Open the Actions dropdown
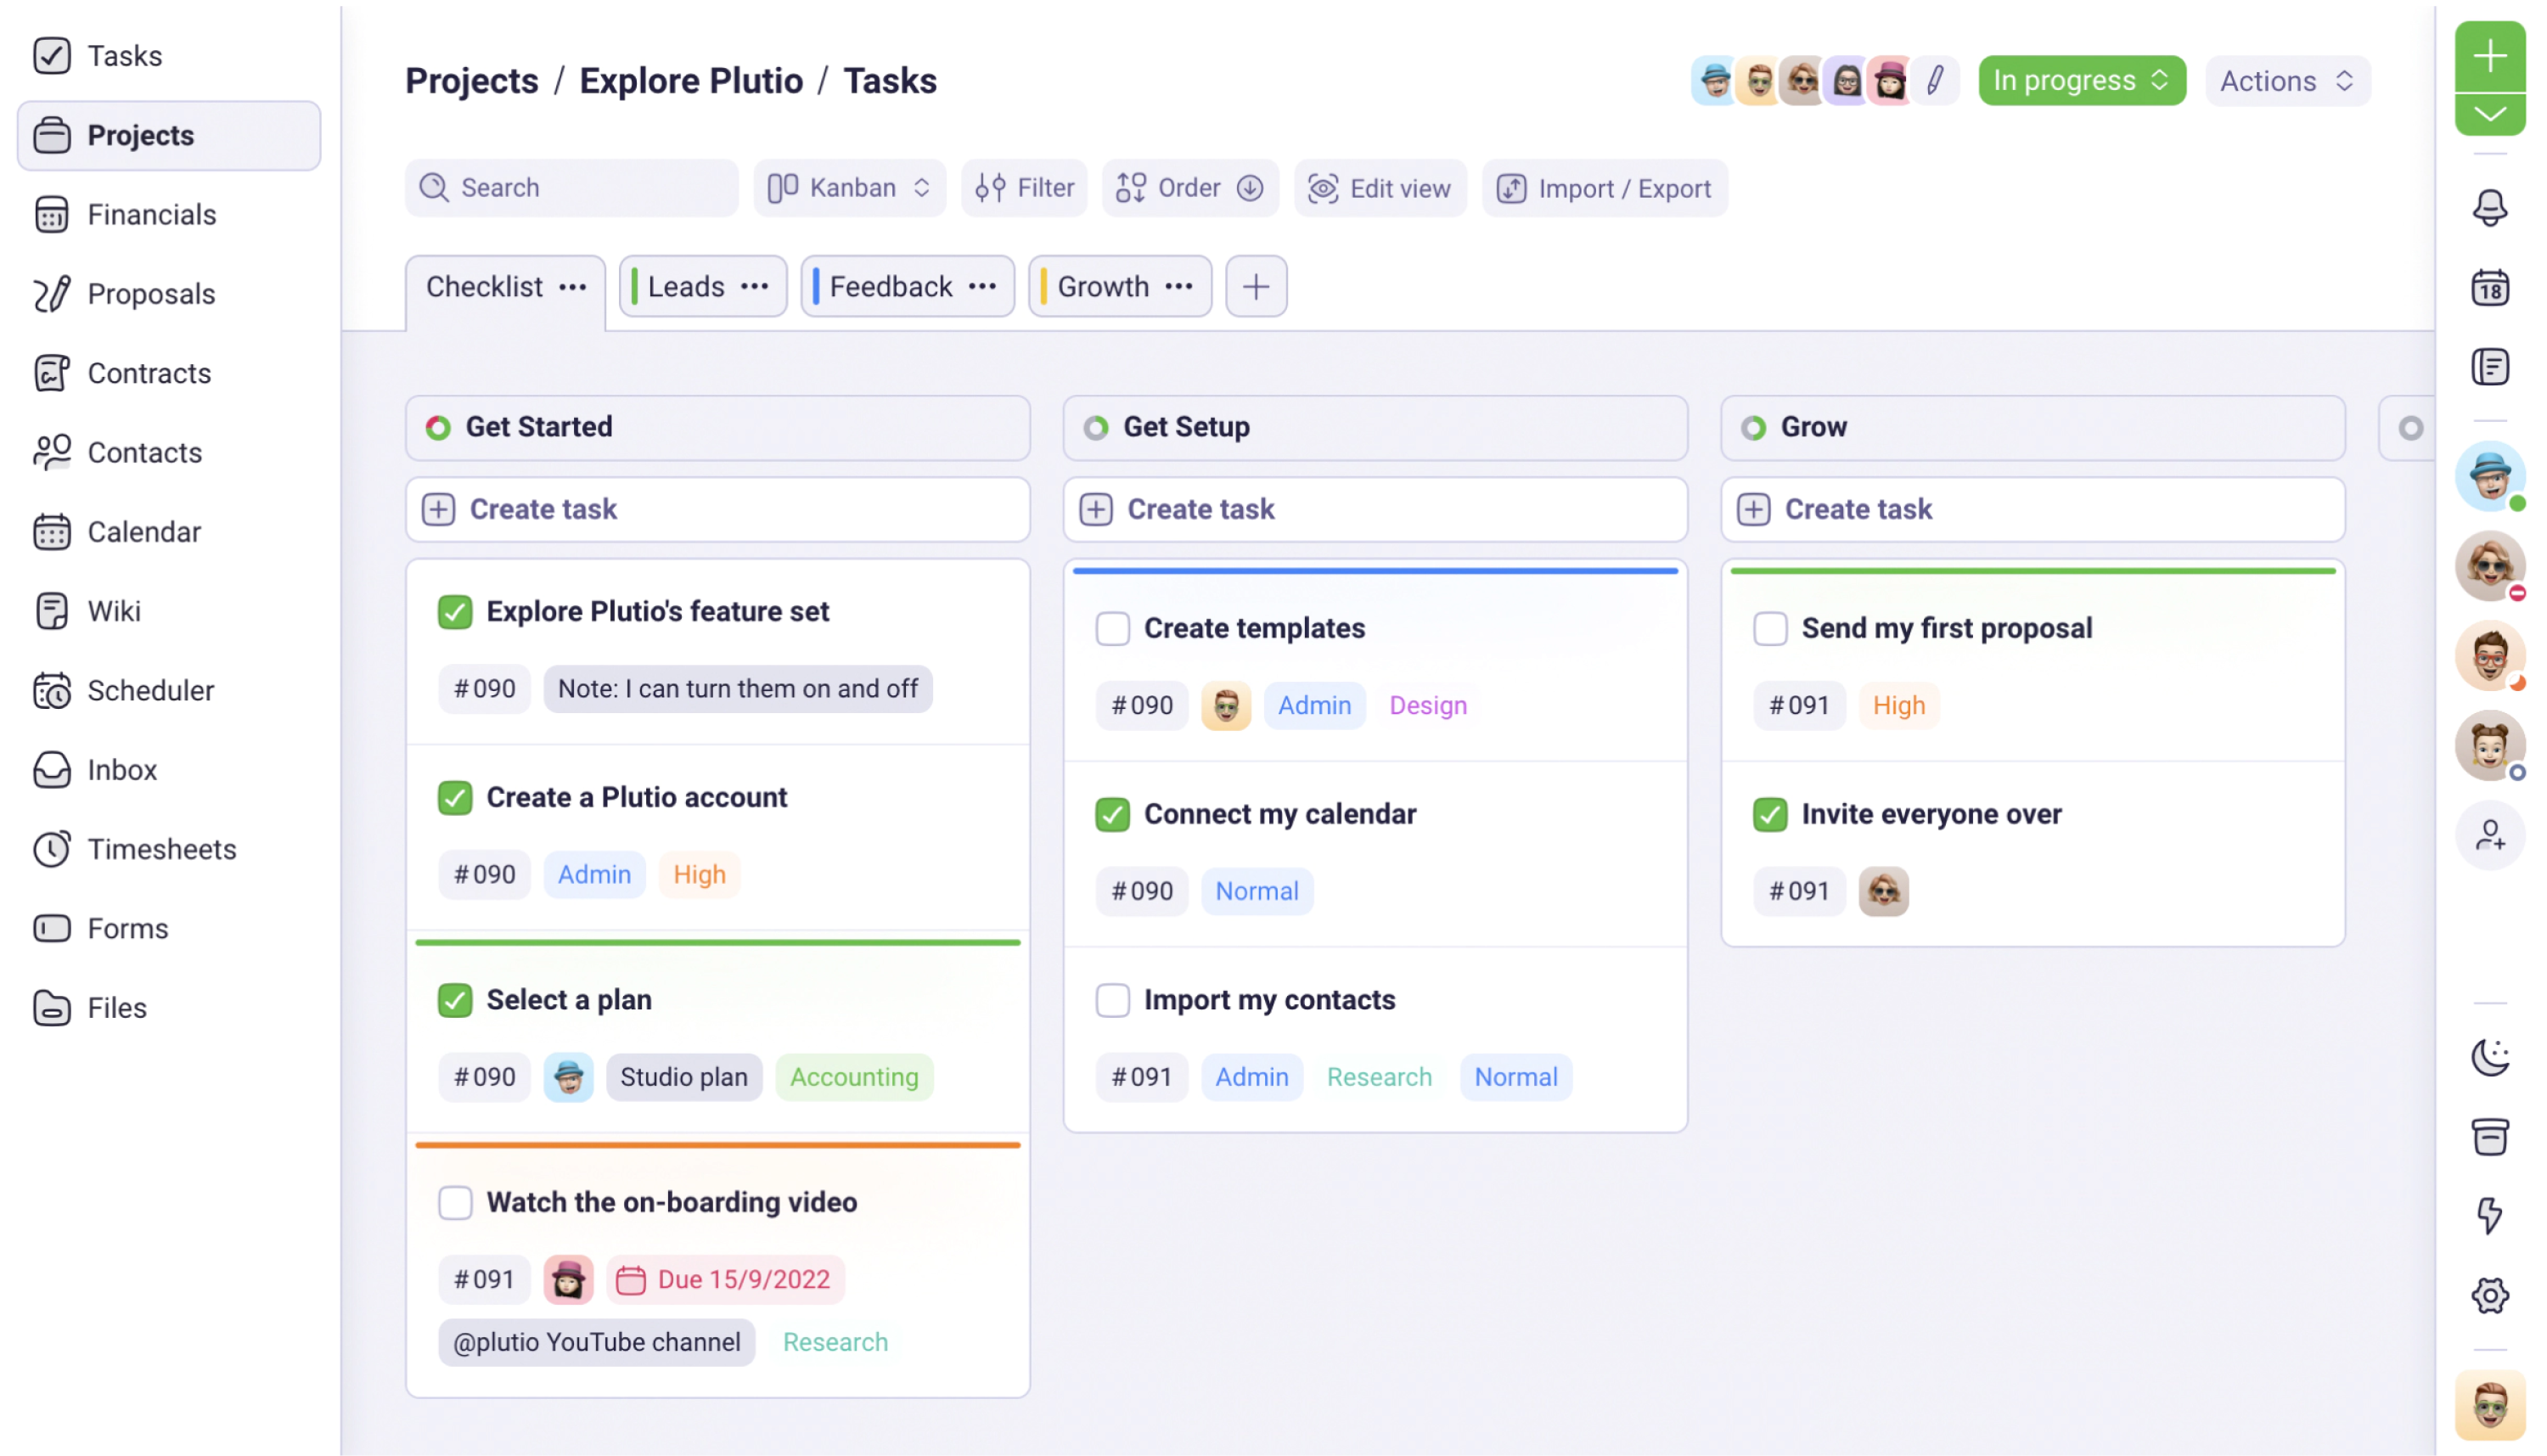Viewport: 2547px width, 1456px height. [x=2287, y=80]
